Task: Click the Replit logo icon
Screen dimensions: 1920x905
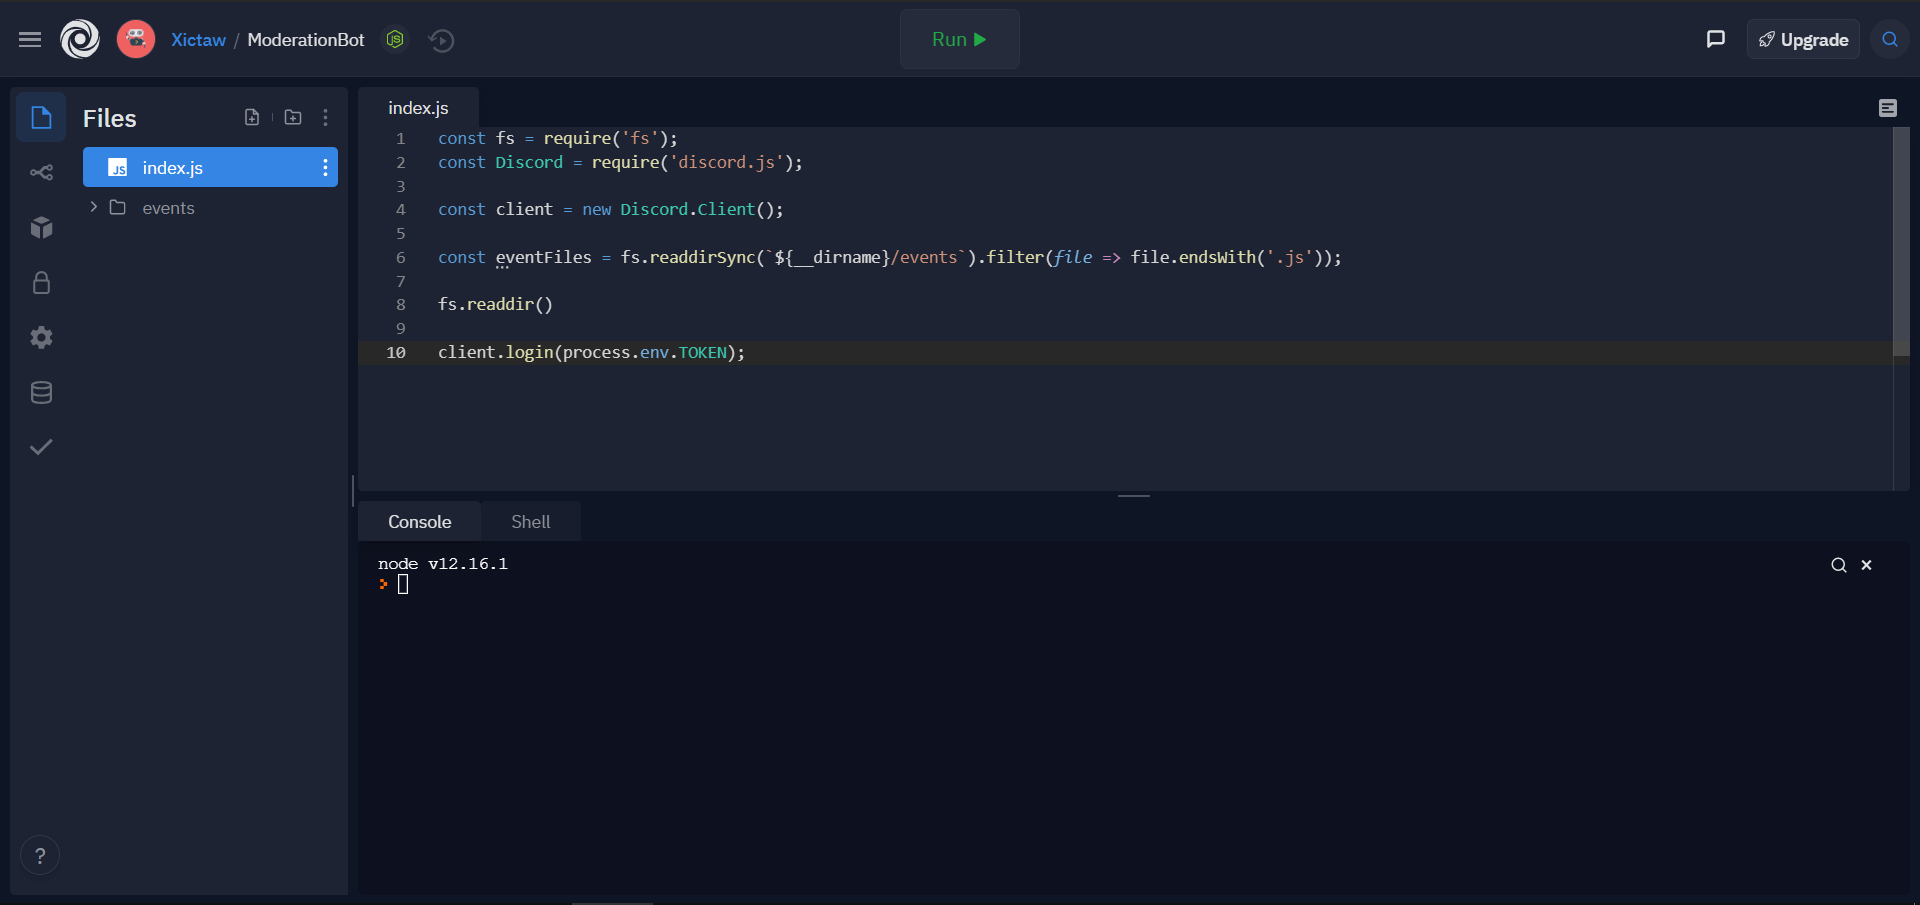Action: (80, 40)
